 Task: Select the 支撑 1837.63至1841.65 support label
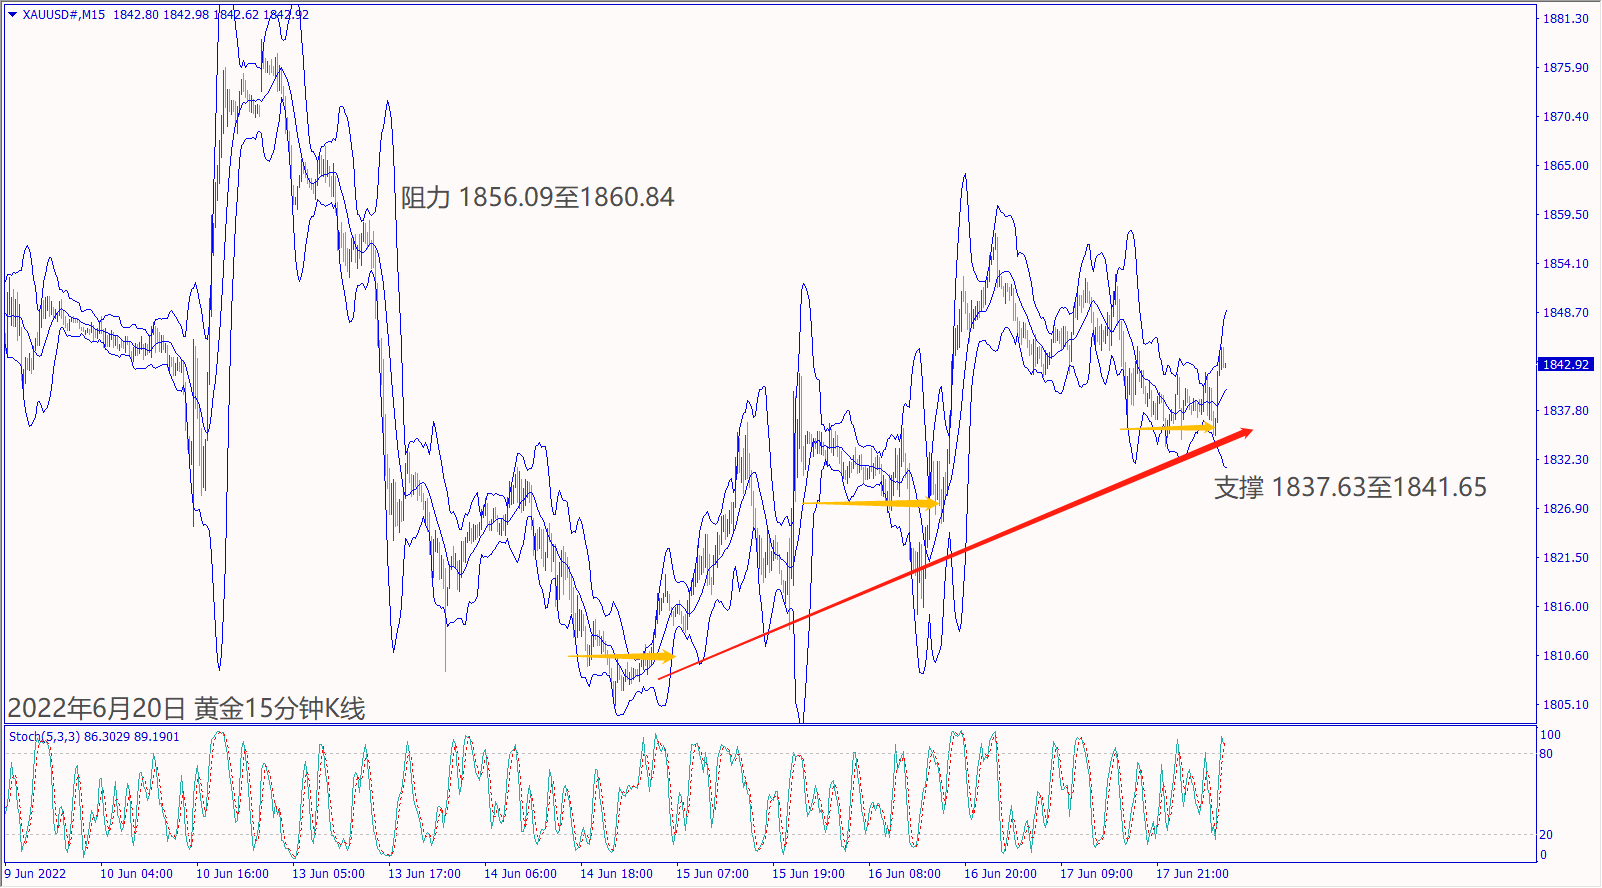[1350, 487]
